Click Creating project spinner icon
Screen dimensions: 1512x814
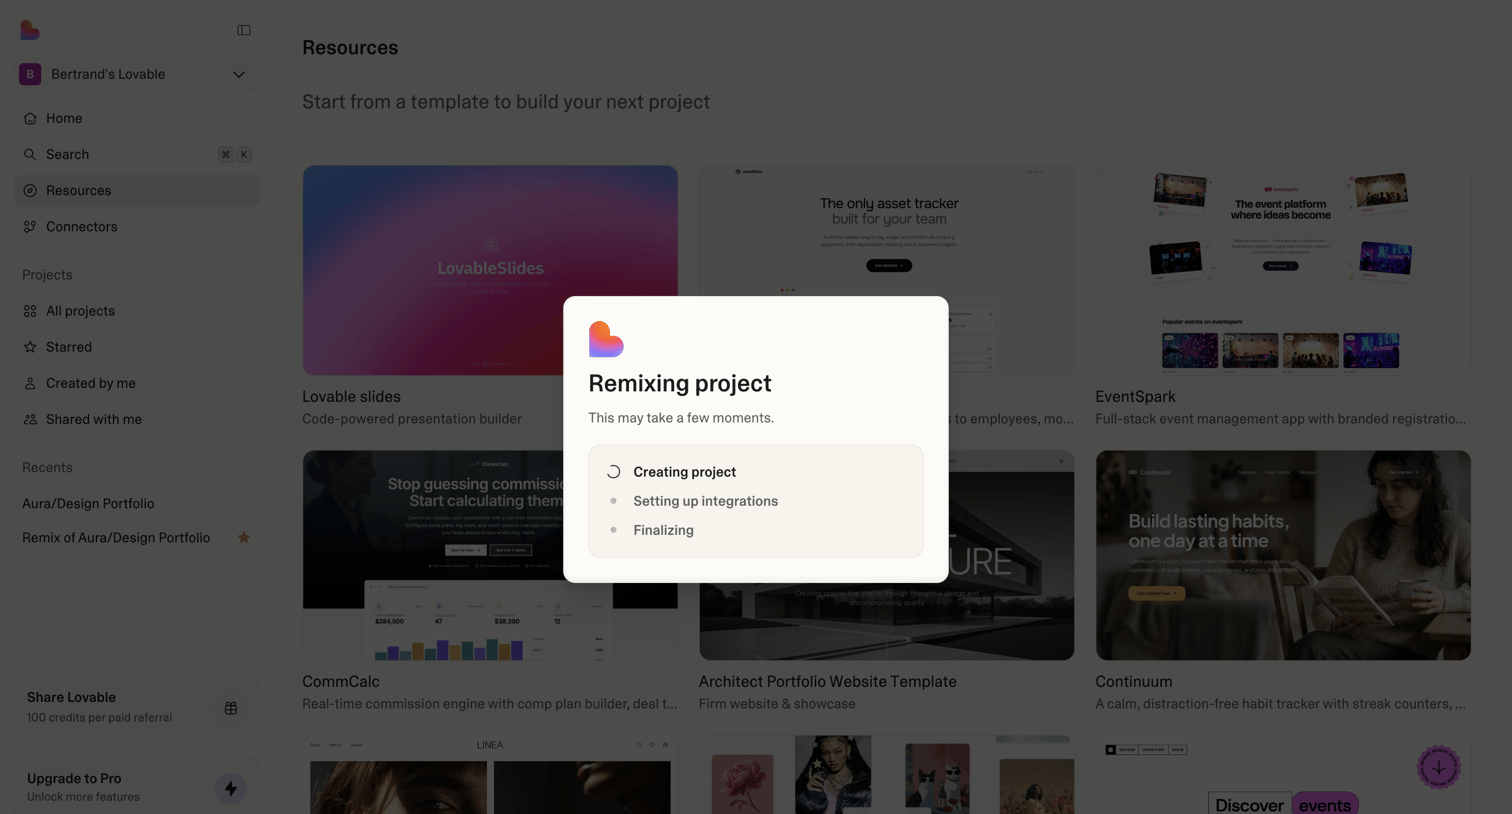pos(614,472)
